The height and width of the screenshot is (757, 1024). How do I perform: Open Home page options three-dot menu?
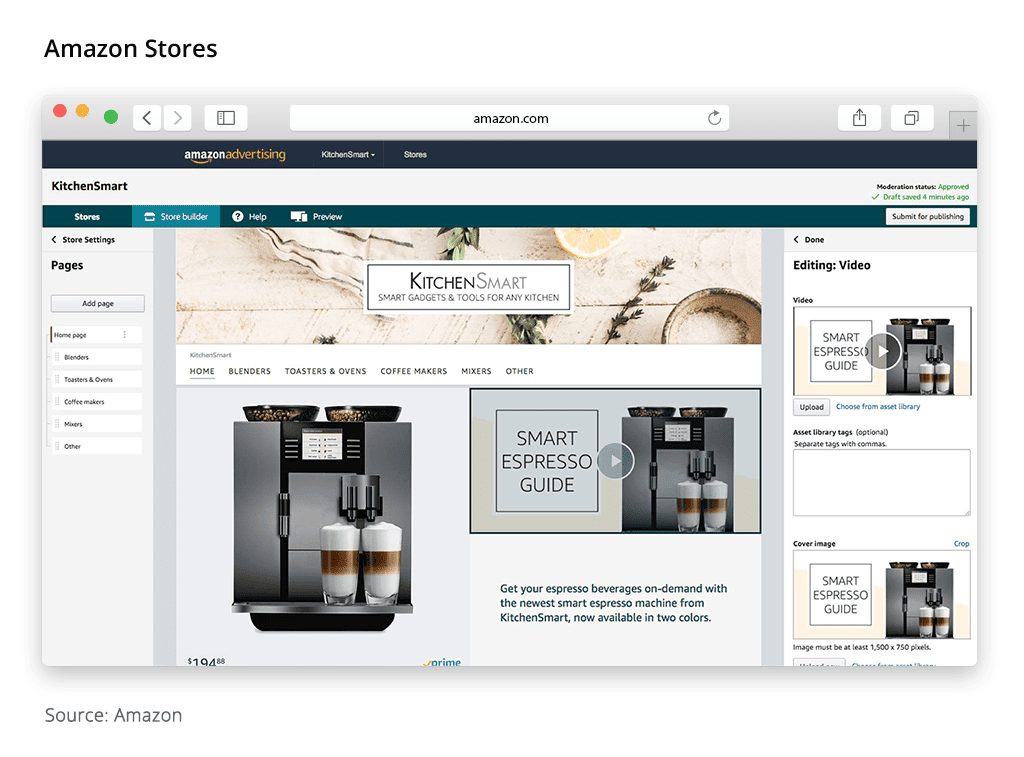125,335
